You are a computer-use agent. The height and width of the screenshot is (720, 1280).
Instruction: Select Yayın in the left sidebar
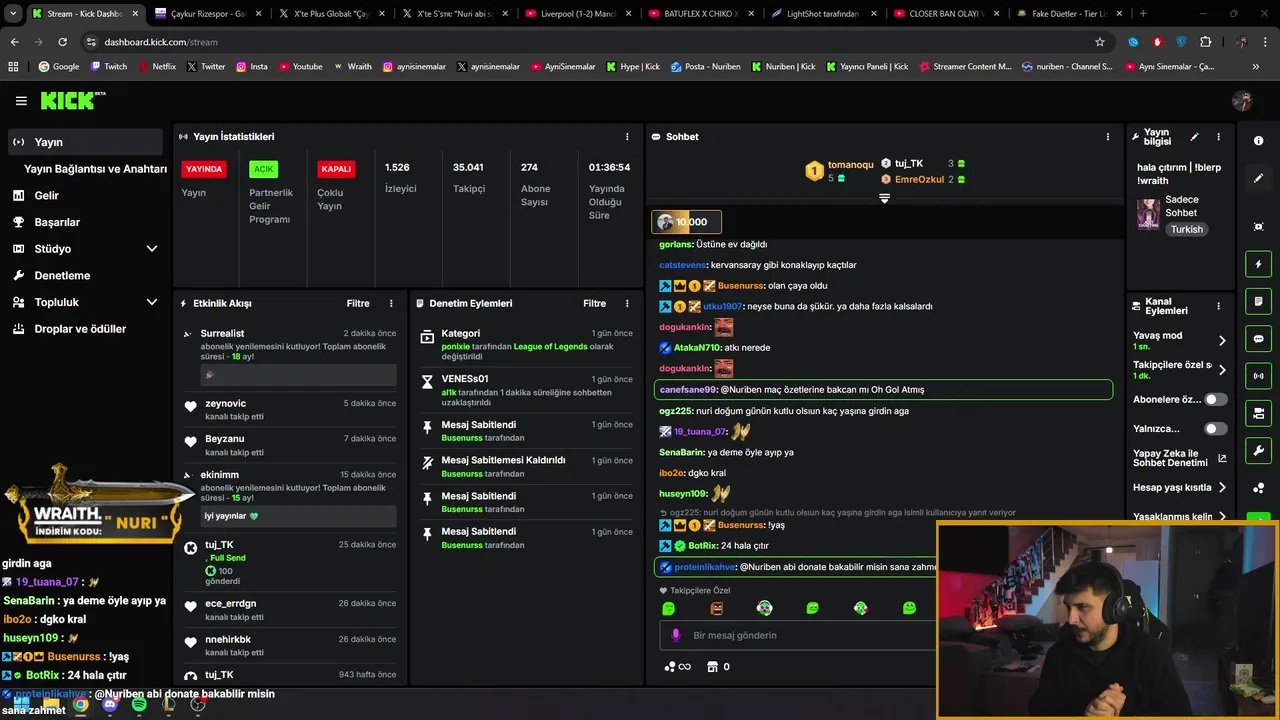[x=85, y=142]
